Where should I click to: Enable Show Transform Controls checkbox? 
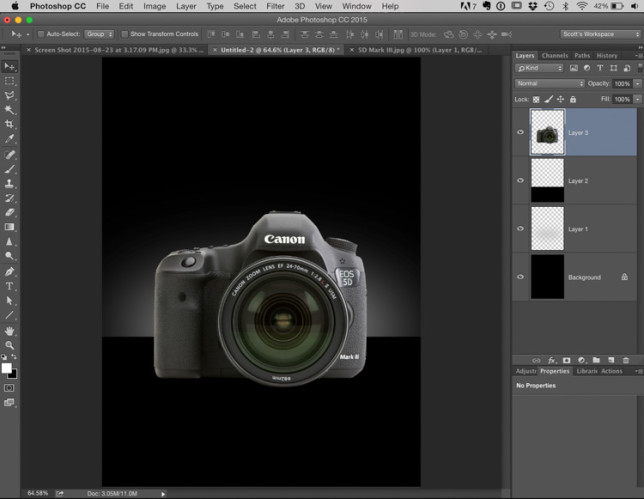[124, 34]
